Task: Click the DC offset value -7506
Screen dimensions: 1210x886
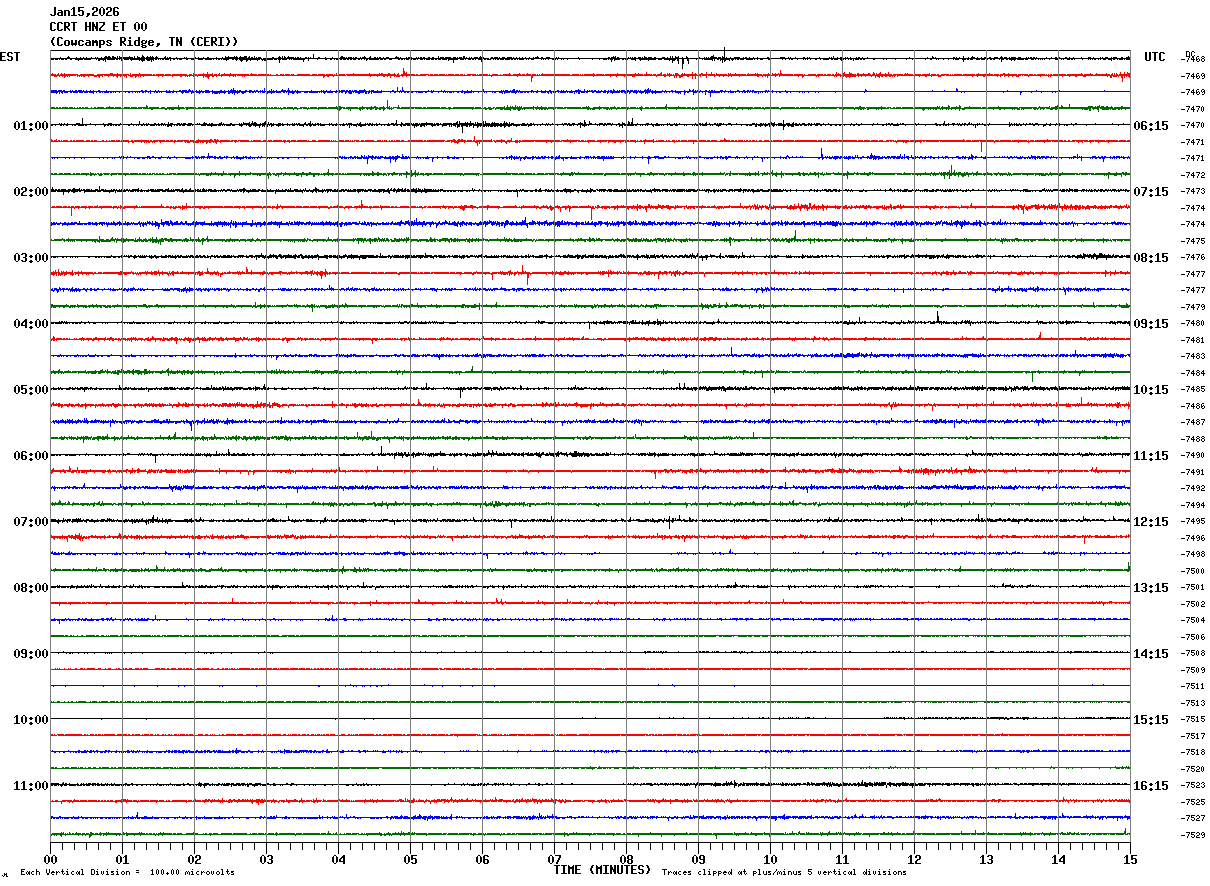Action: [1193, 637]
